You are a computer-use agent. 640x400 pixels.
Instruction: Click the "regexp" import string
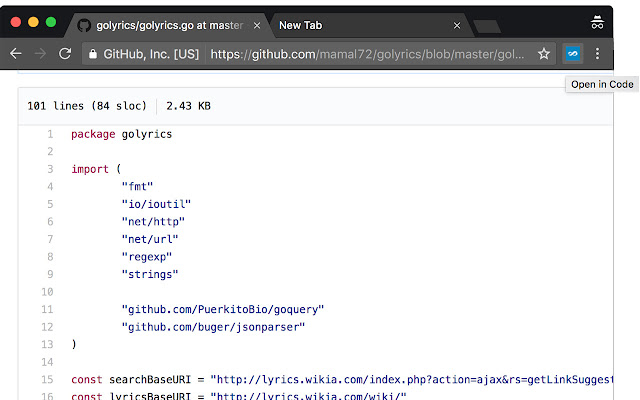[x=147, y=257]
